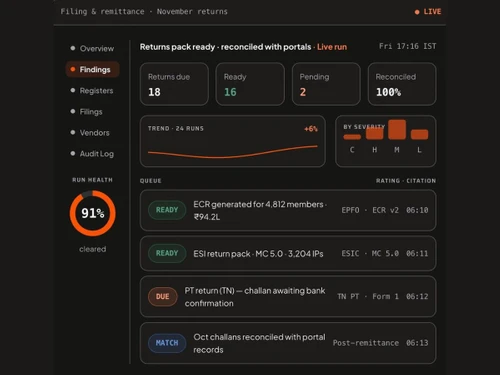Open the Audit Log section
The image size is (500, 375).
pyautogui.click(x=92, y=154)
